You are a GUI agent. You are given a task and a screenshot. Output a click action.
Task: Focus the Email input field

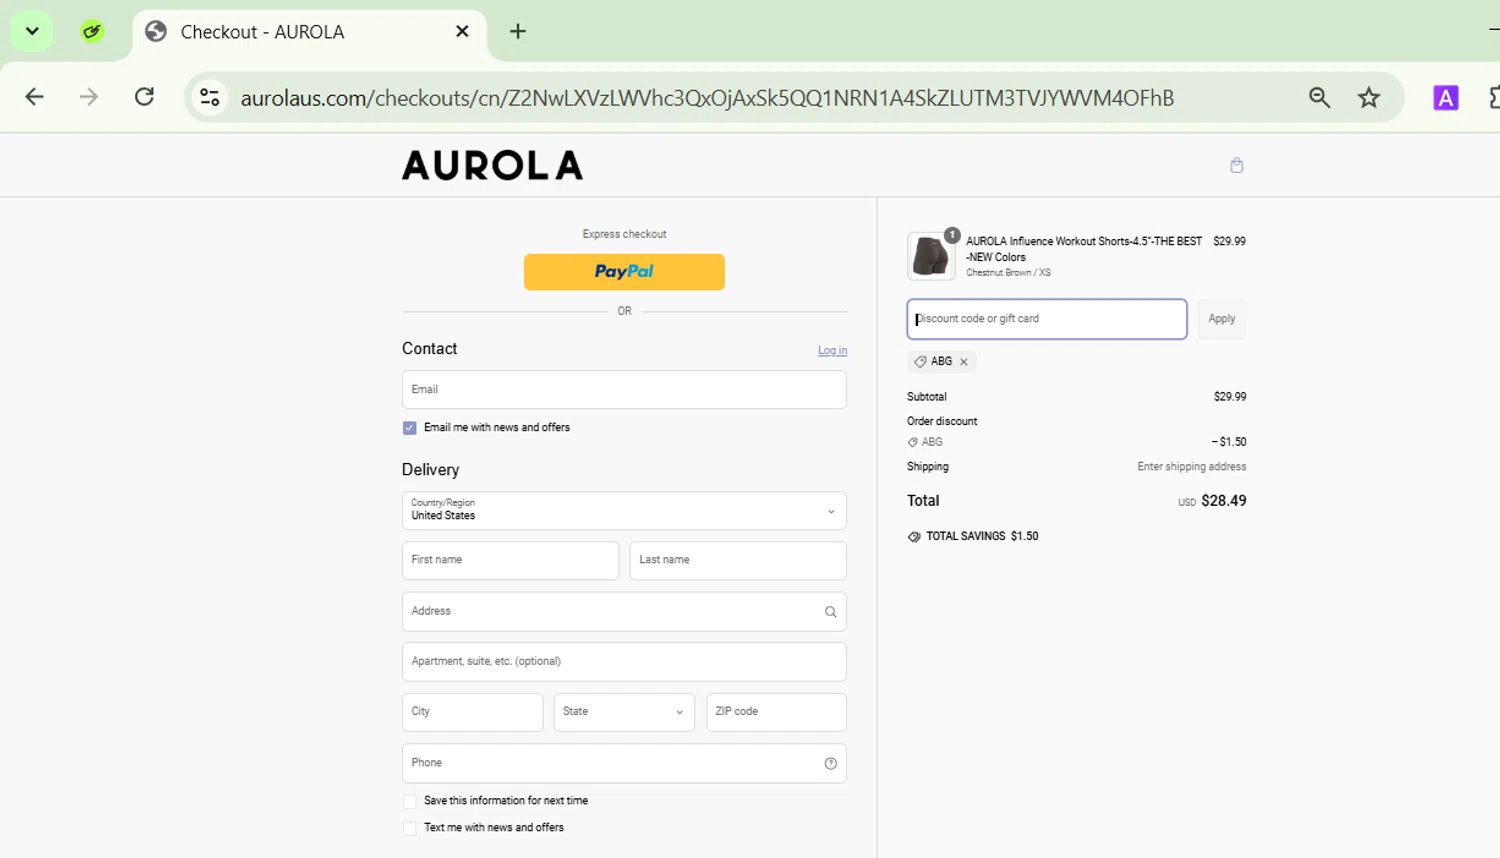(624, 390)
